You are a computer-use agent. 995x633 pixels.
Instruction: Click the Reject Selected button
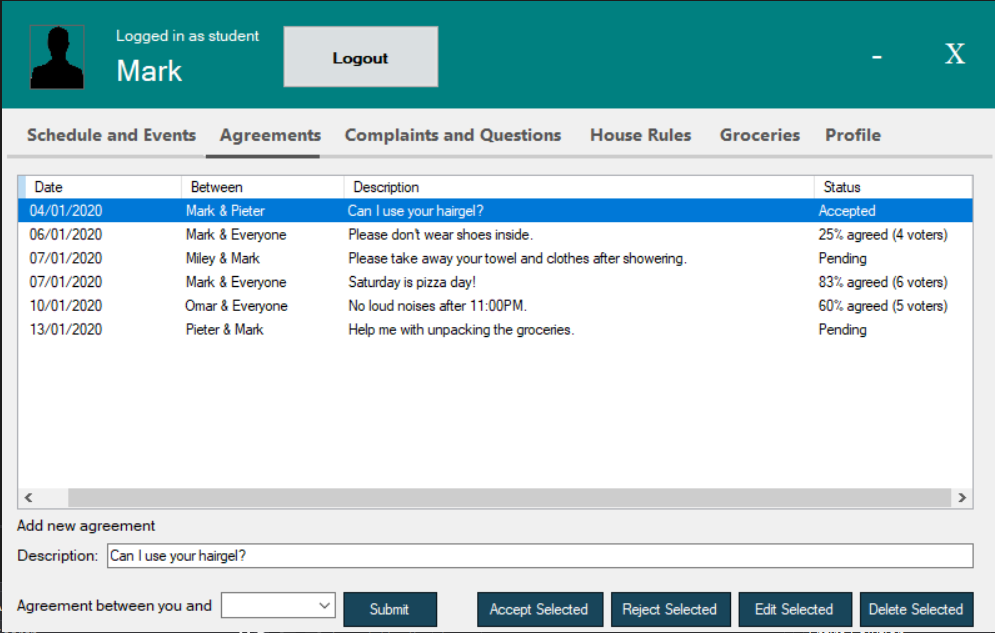tap(670, 610)
